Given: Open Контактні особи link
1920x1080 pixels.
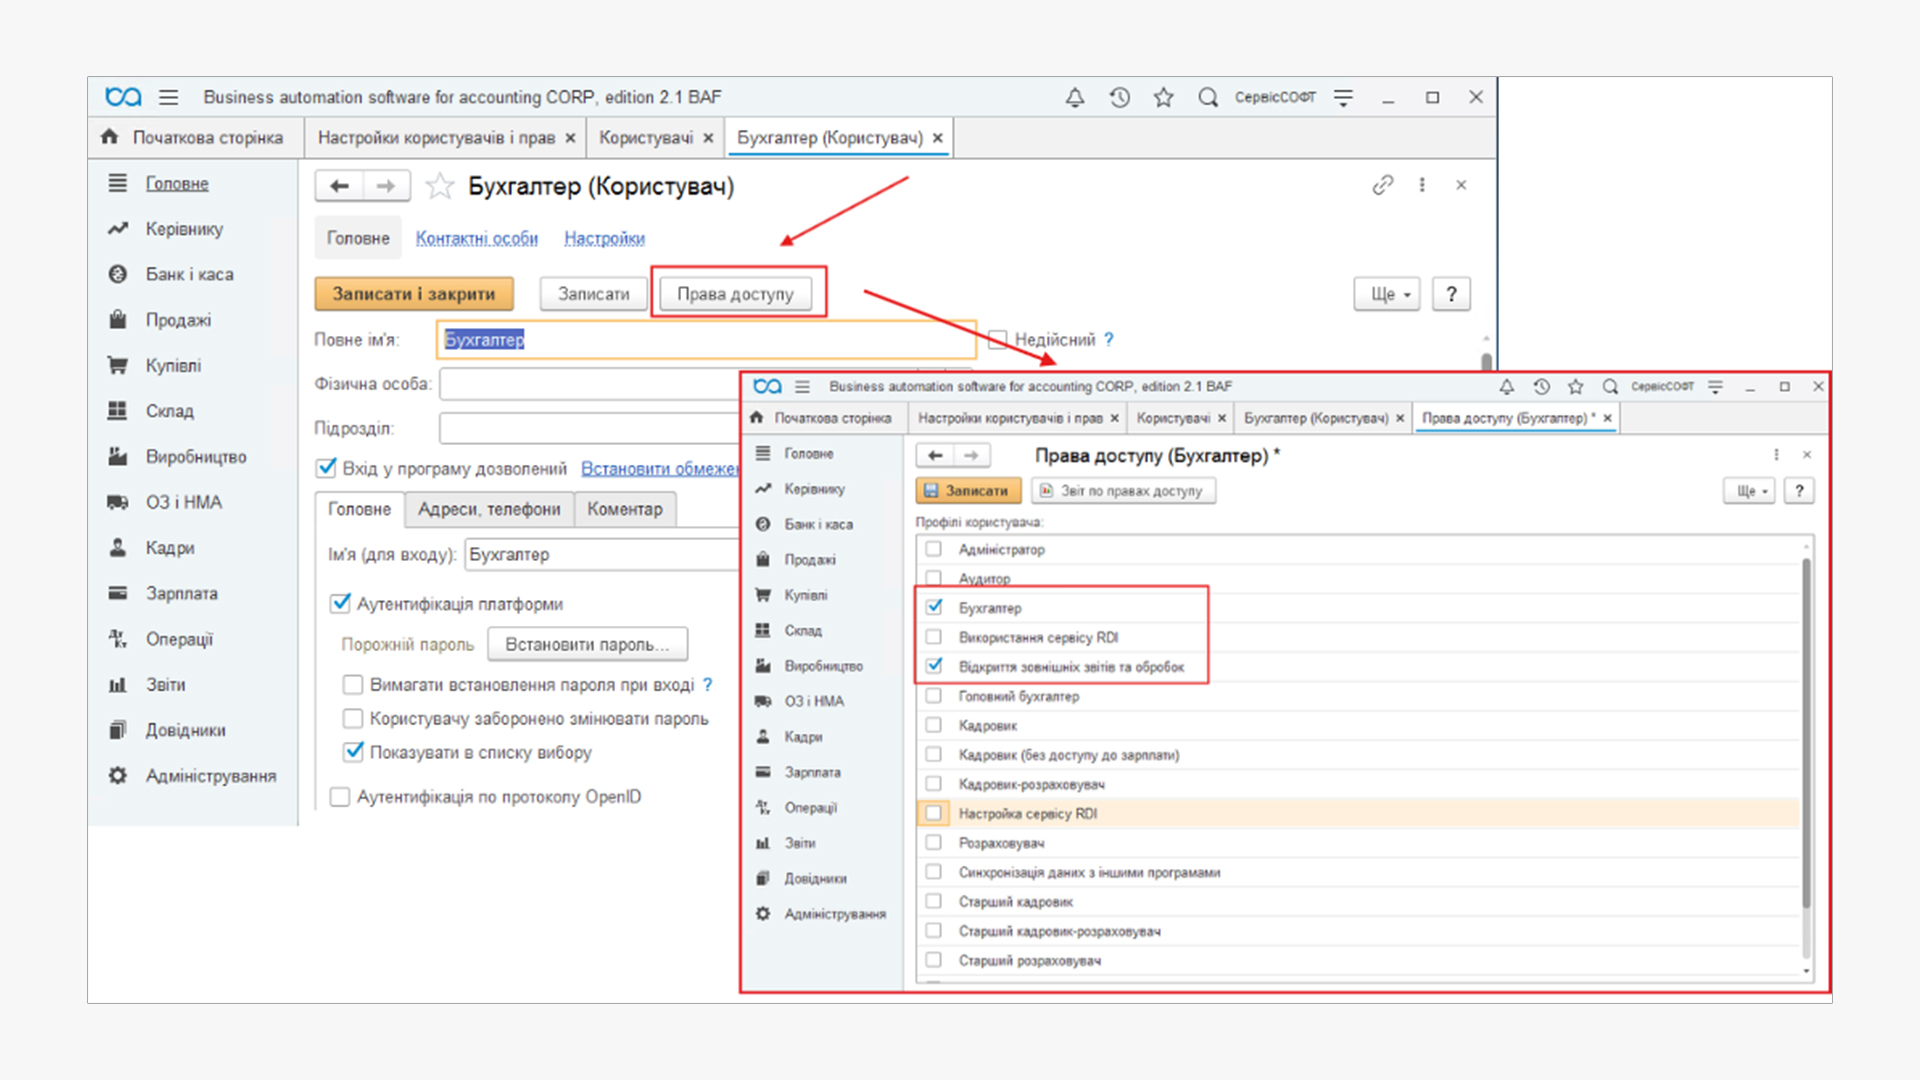Looking at the screenshot, I should click(x=477, y=238).
